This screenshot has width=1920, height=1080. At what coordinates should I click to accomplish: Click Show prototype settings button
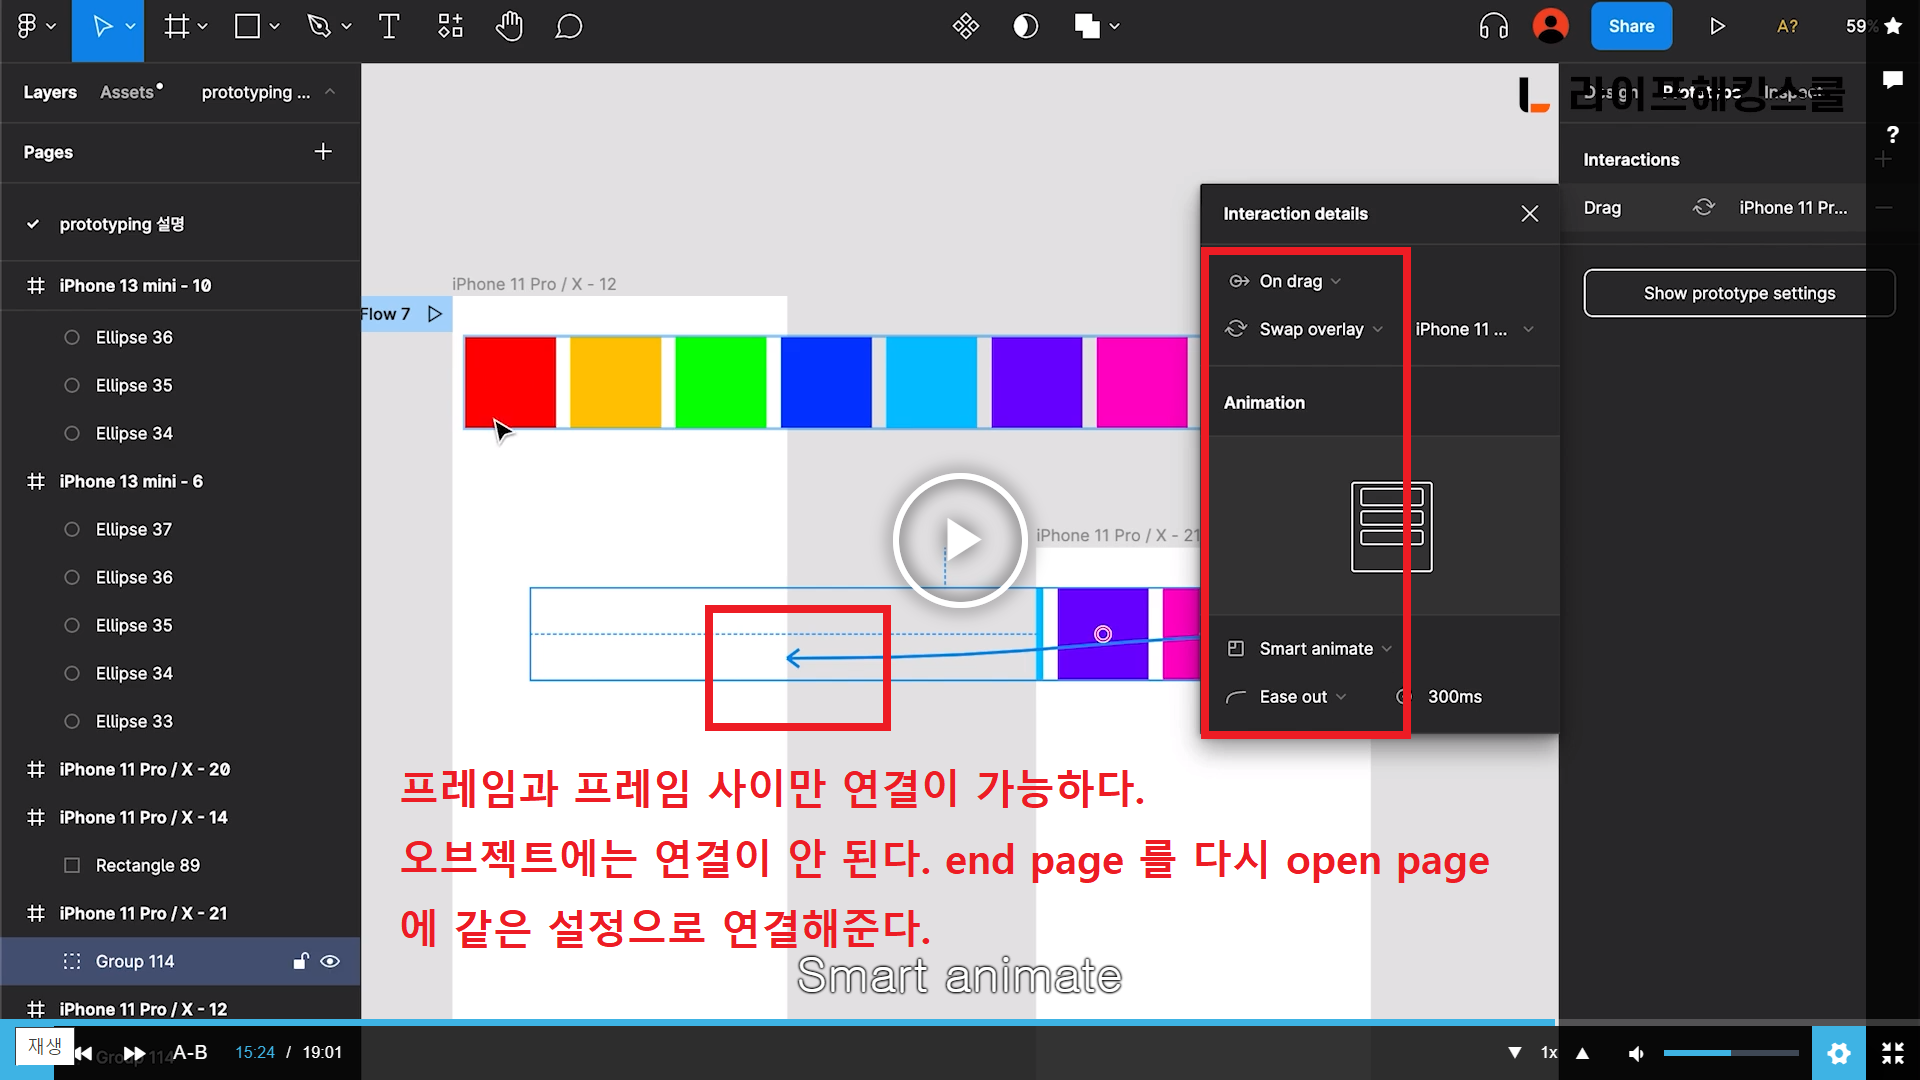pos(1738,293)
